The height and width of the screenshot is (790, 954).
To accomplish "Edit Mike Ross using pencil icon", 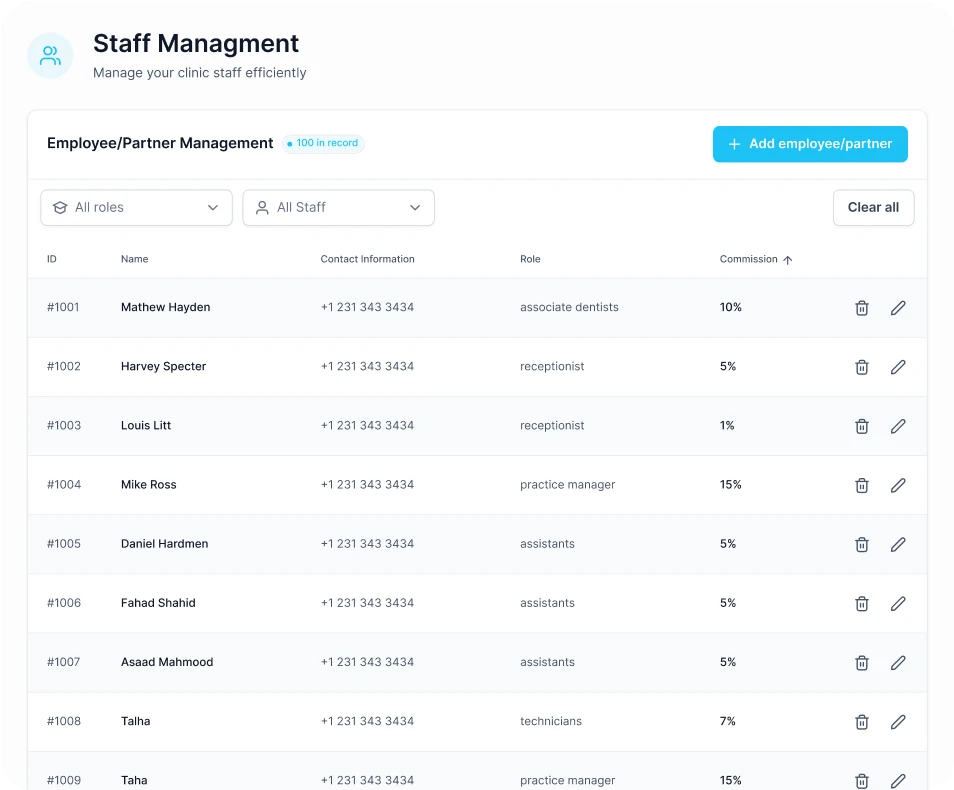I will pos(898,485).
